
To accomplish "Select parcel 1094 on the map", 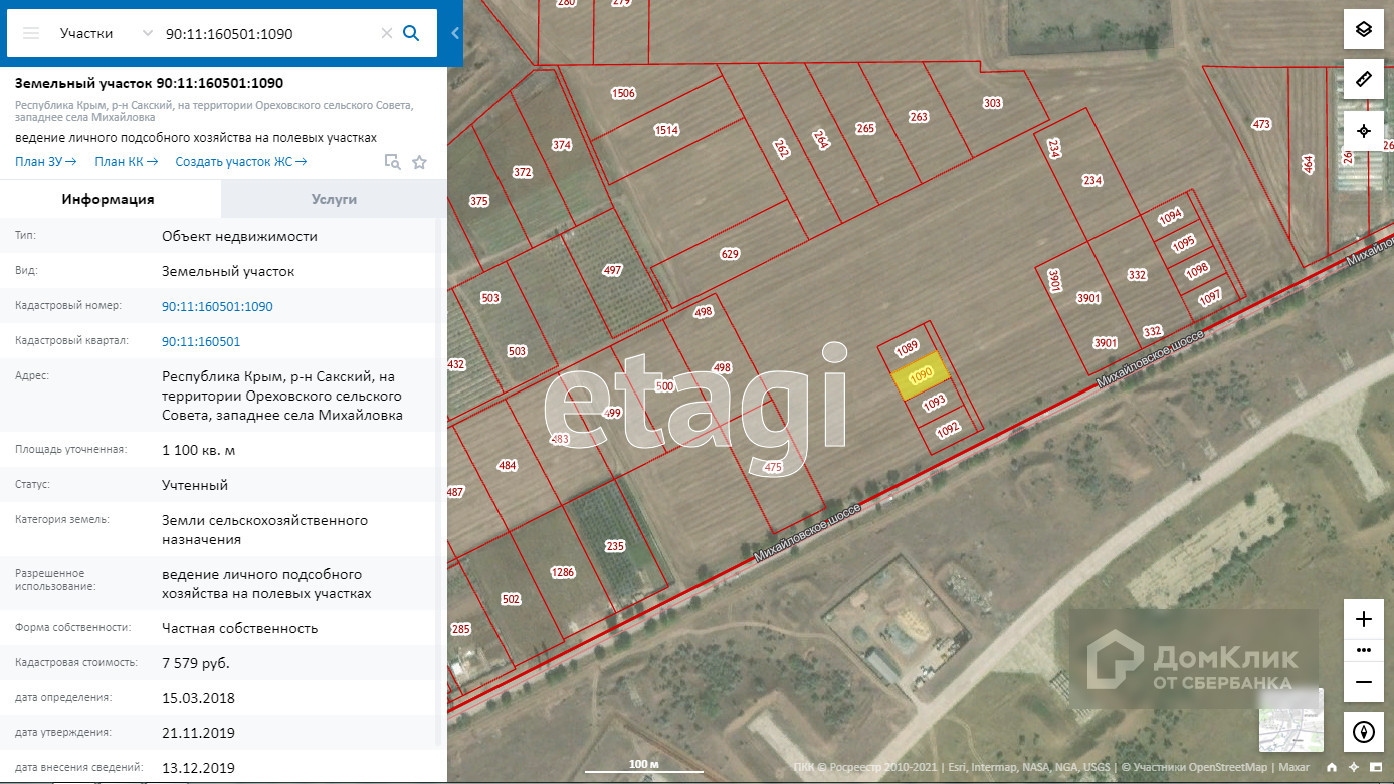I will (1170, 215).
